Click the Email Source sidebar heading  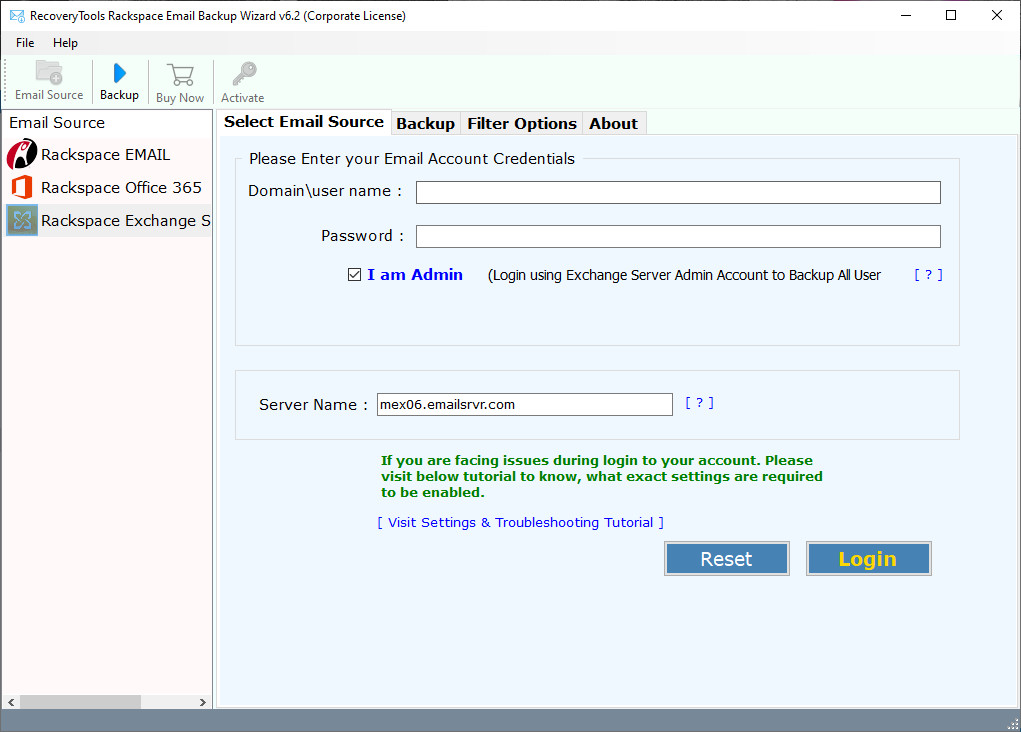coord(57,123)
